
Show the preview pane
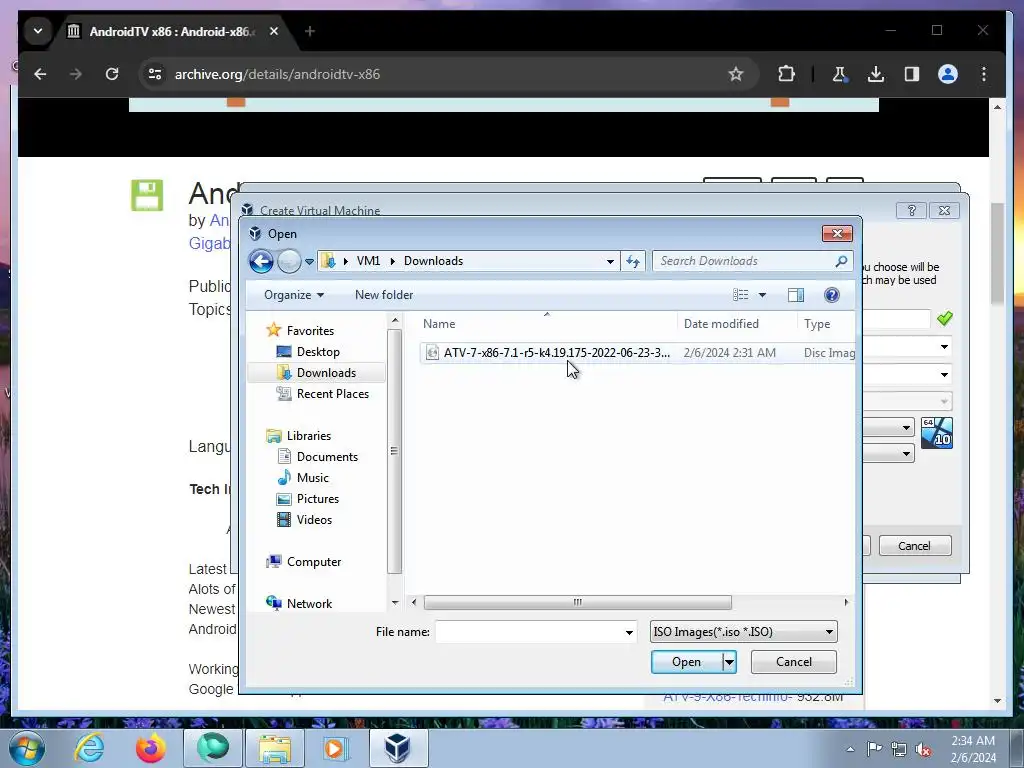795,295
